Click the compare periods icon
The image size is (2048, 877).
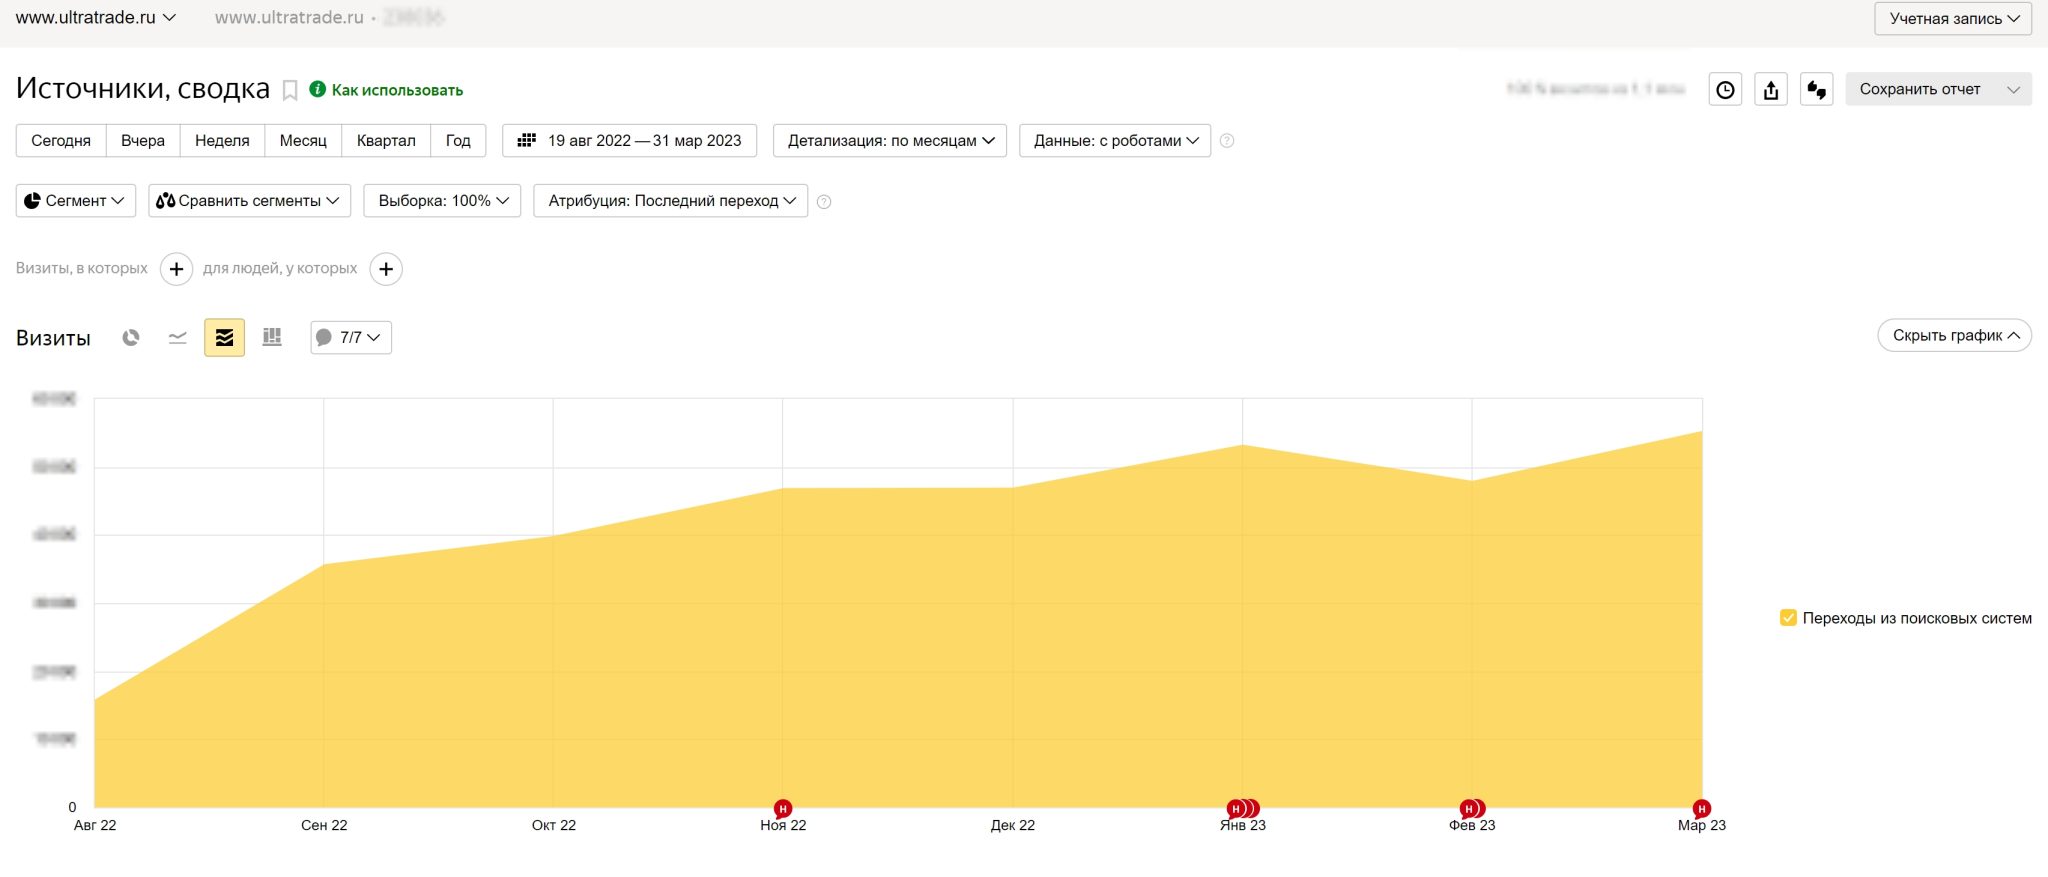(1816, 90)
